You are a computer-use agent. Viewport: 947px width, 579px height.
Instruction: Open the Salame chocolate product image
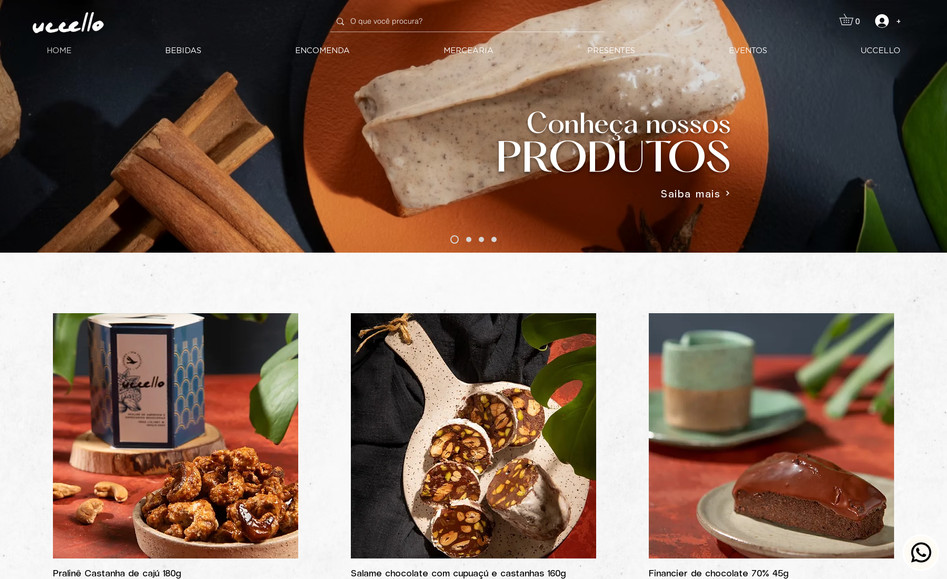pyautogui.click(x=473, y=435)
